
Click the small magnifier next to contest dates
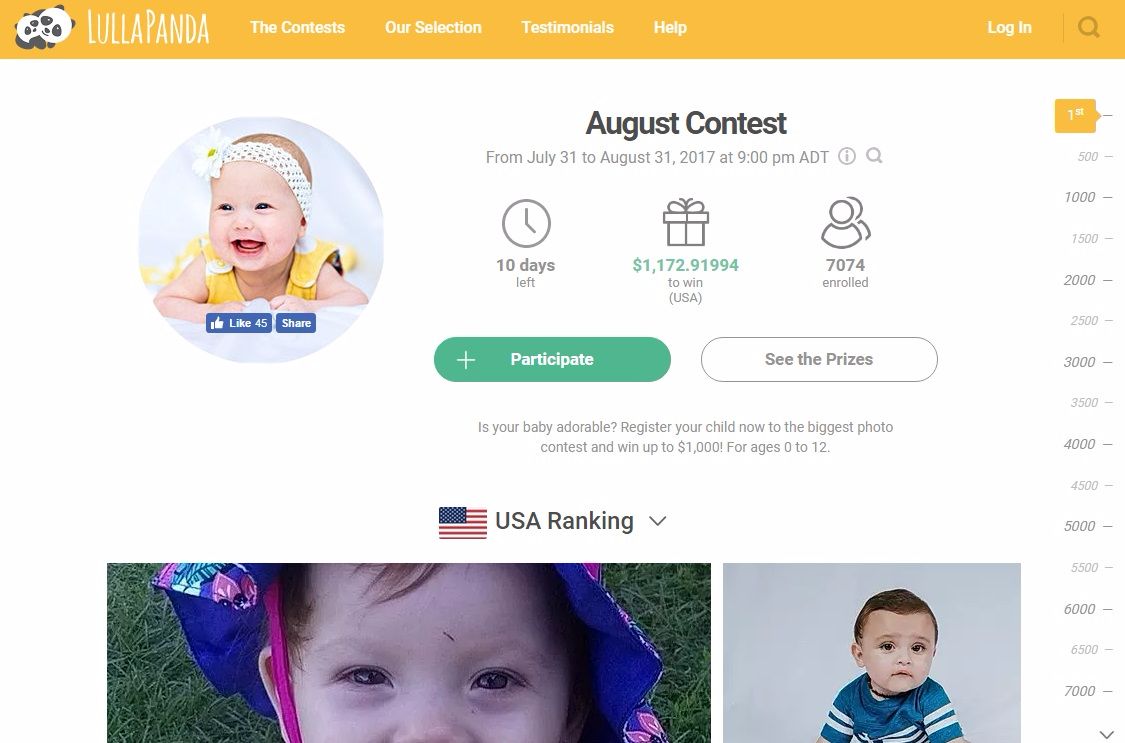tap(874, 155)
